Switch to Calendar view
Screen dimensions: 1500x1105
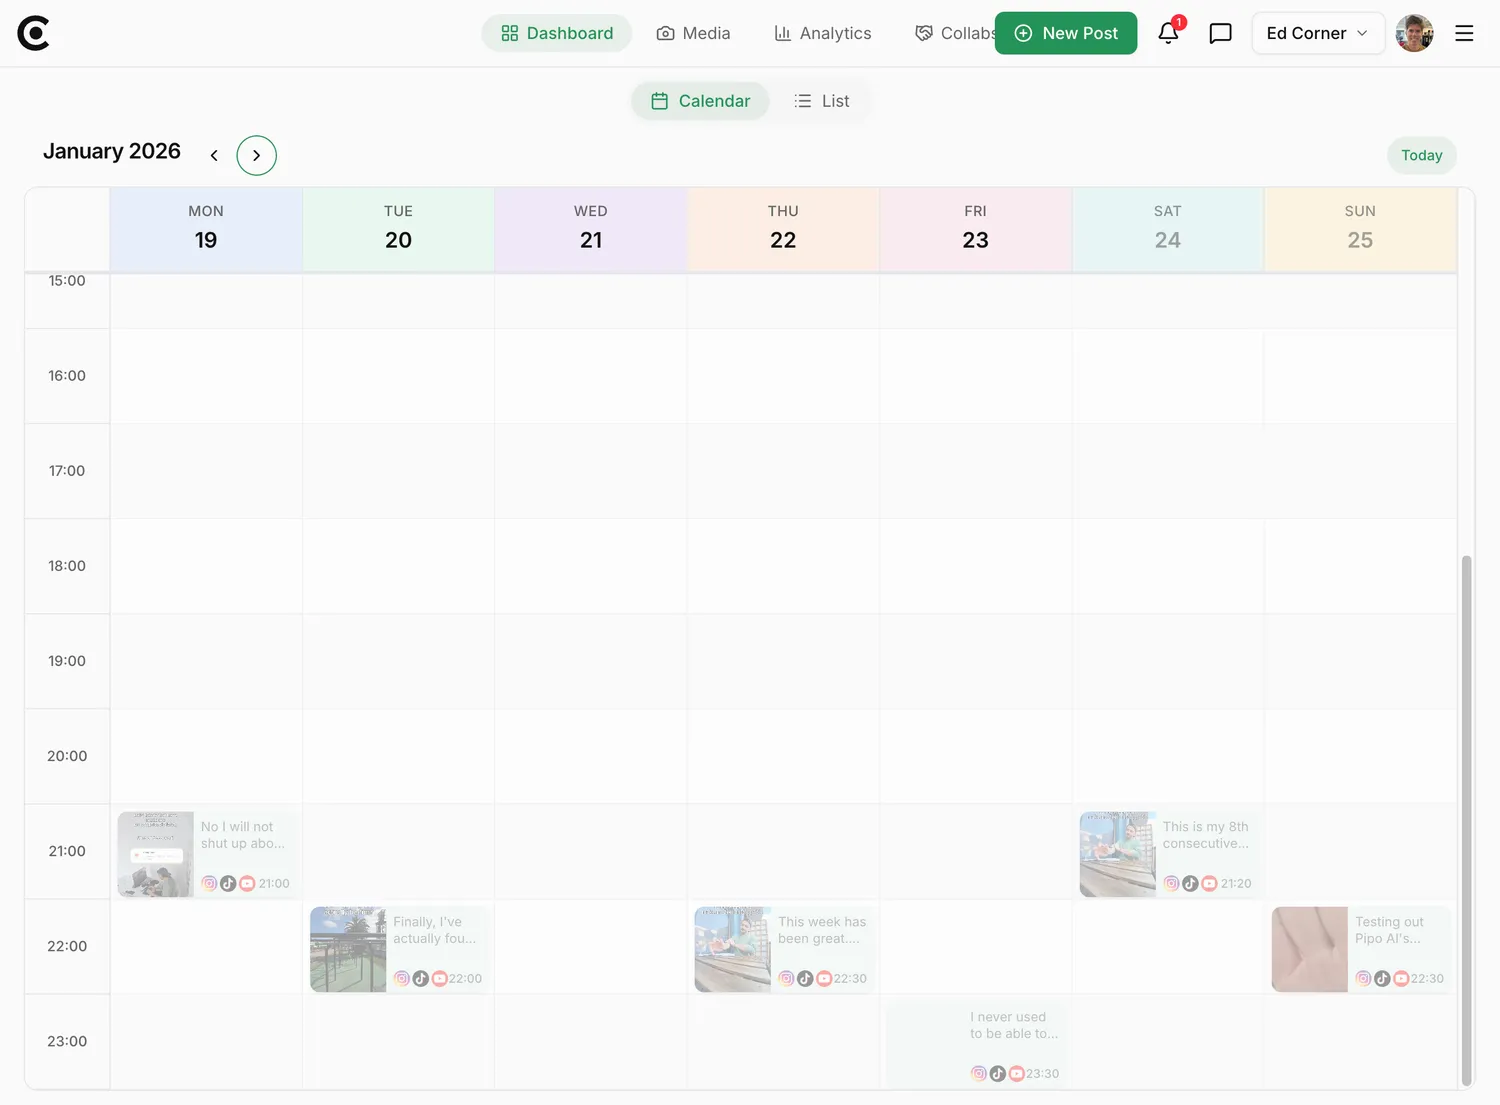(x=700, y=101)
